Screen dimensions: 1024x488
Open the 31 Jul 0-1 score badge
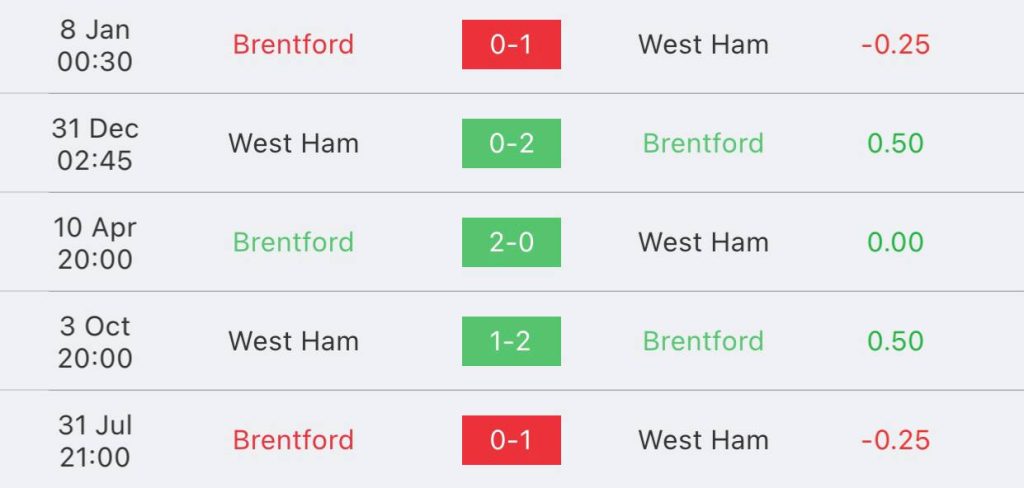[511, 440]
